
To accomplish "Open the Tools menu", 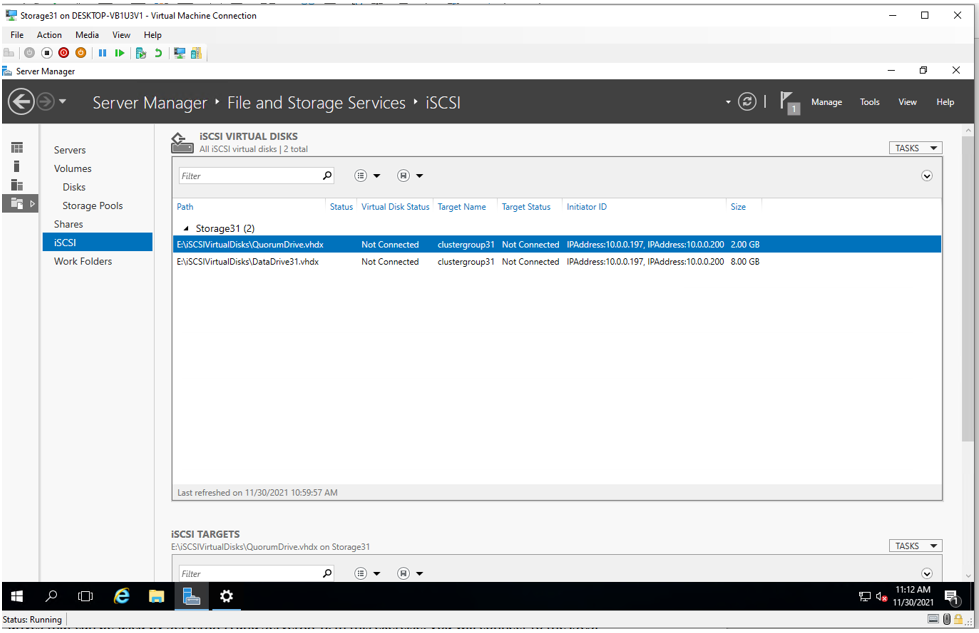I will pyautogui.click(x=869, y=102).
